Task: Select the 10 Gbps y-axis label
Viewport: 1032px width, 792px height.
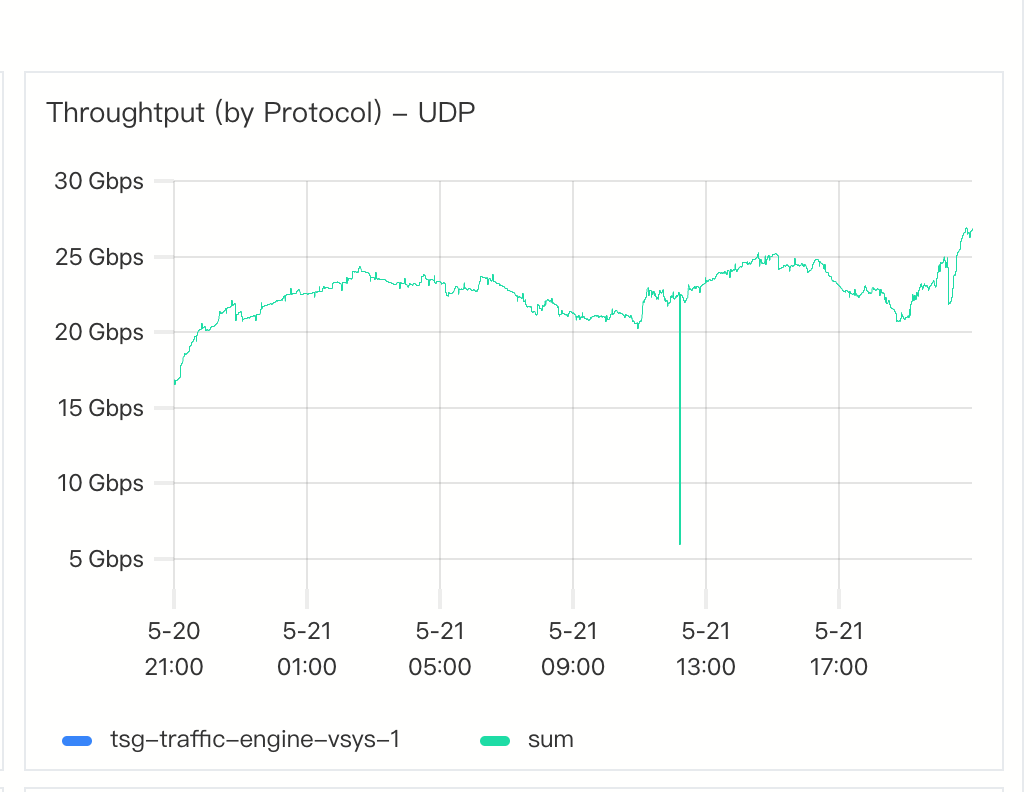Action: [x=99, y=483]
